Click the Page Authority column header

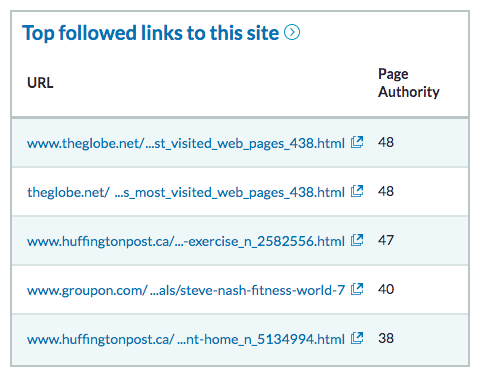click(409, 83)
